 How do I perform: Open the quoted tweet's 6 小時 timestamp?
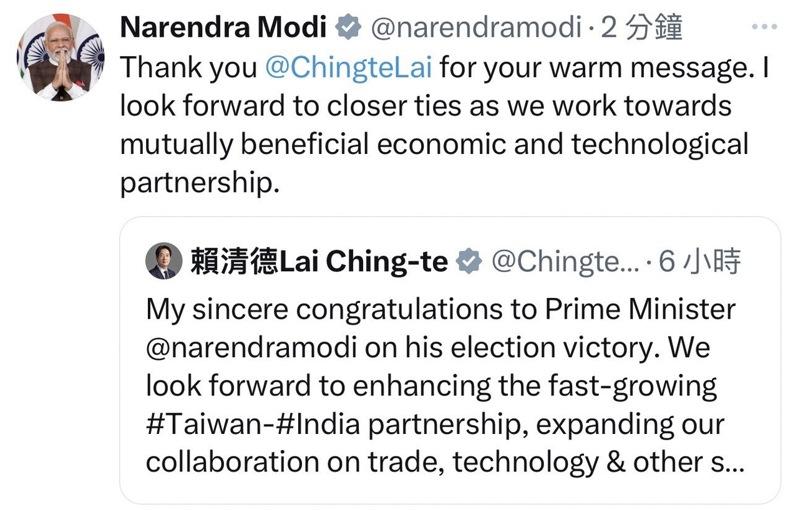pyautogui.click(x=700, y=262)
